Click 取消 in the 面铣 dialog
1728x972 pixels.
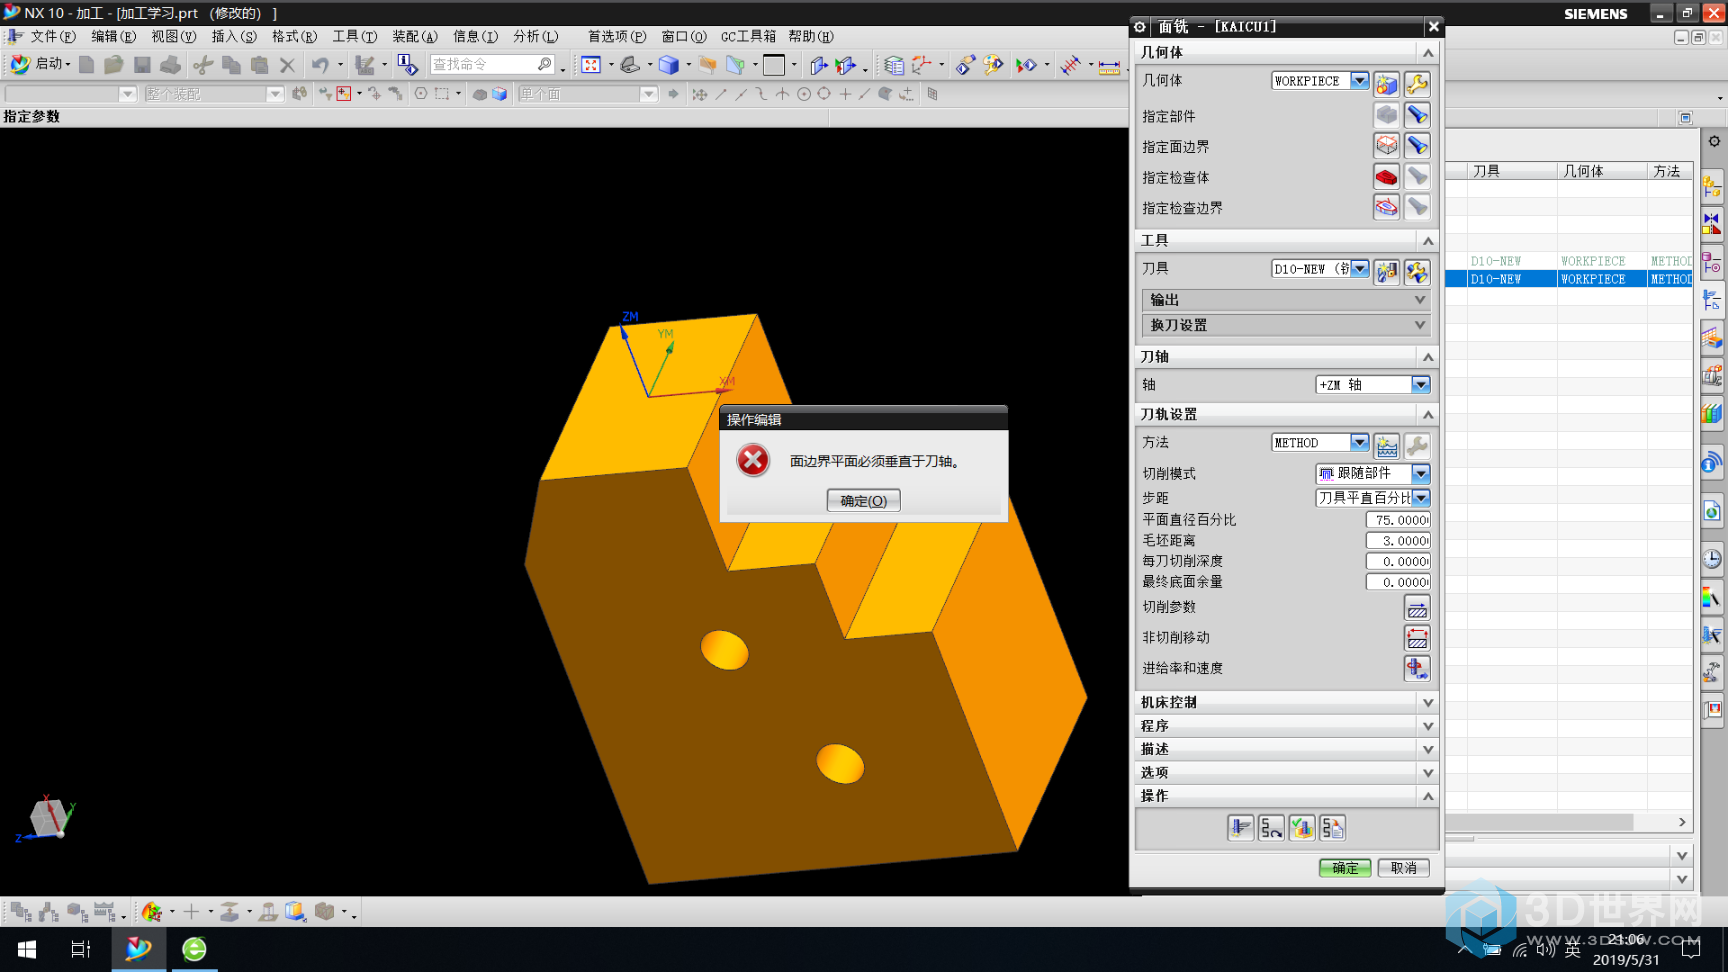tap(1403, 868)
